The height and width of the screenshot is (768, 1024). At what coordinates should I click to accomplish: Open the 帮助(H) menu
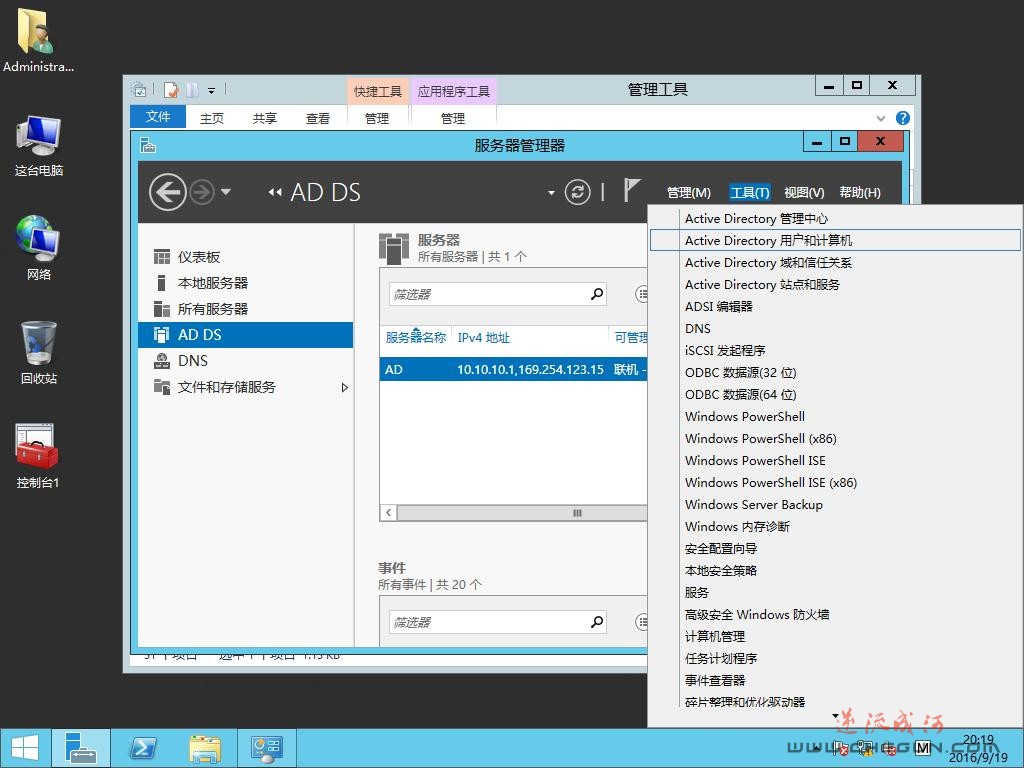[x=859, y=193]
